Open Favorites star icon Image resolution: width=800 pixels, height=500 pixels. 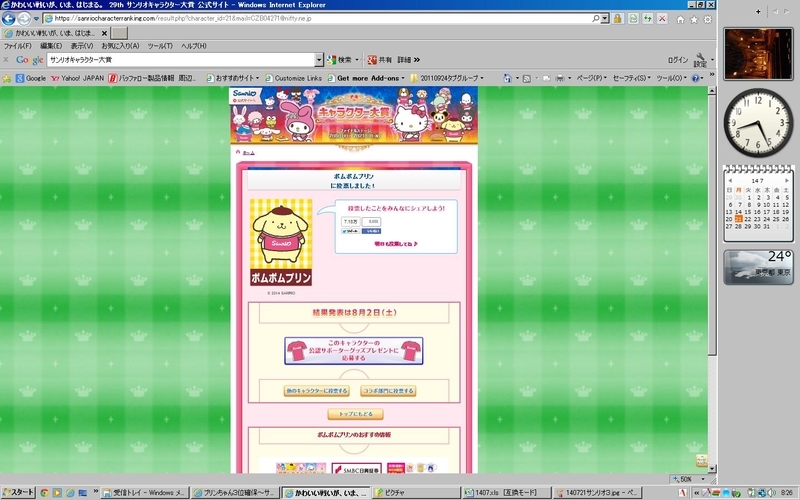click(694, 19)
